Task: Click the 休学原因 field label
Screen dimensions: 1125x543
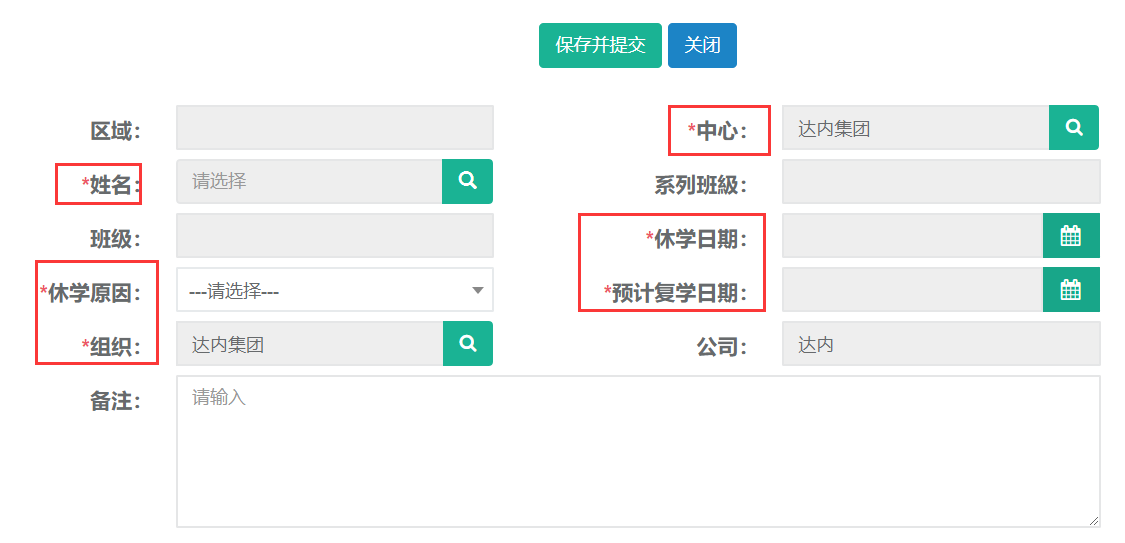Action: tap(95, 293)
